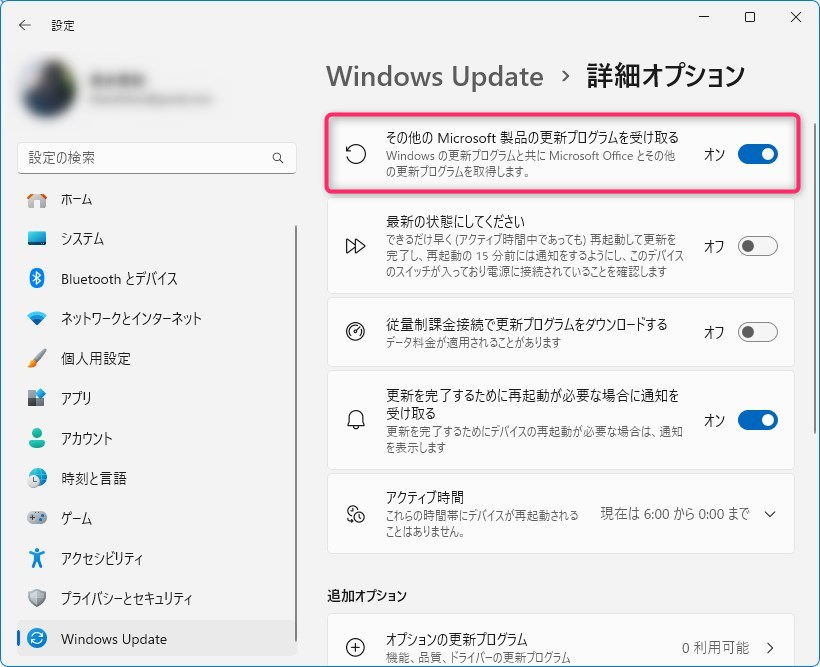The height and width of the screenshot is (667, 820).
Task: Click the プライバシーとセキュリティ shield icon
Action: point(37,598)
